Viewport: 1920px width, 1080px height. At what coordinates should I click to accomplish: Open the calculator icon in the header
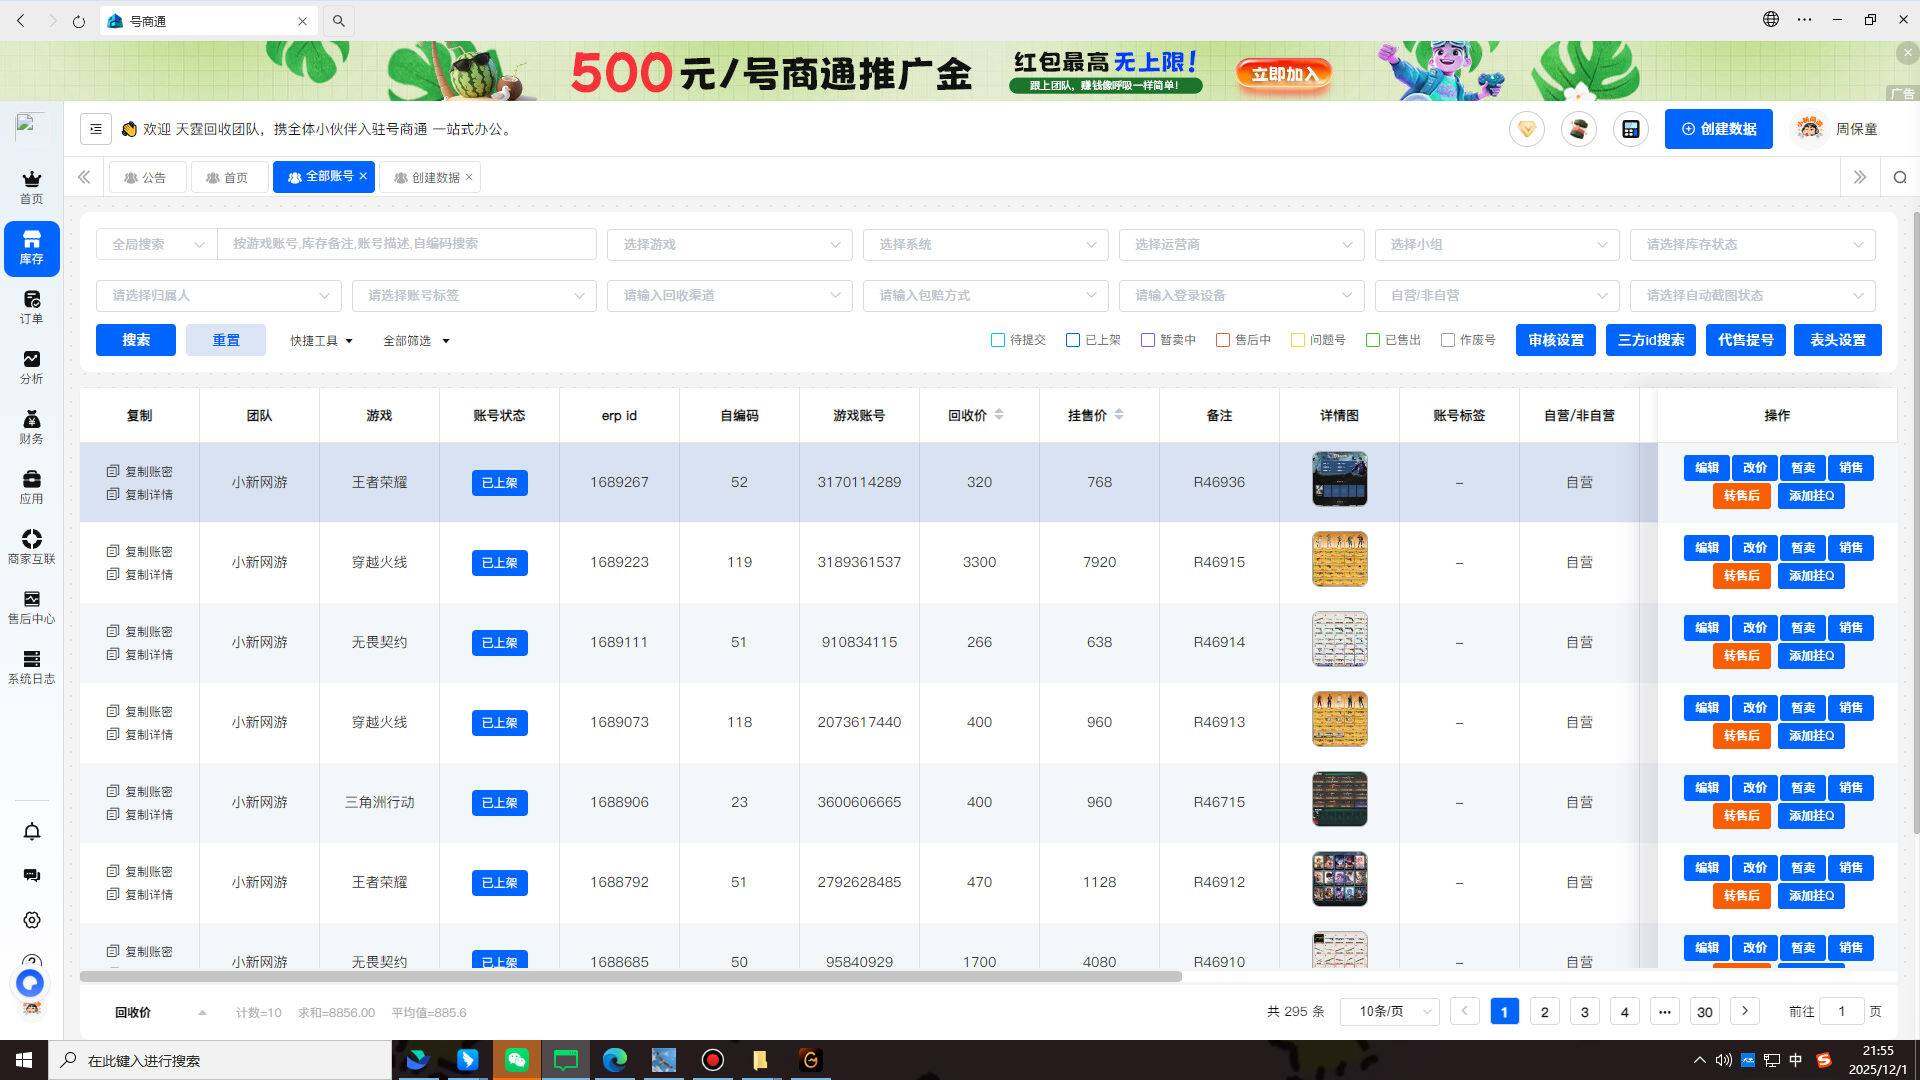pos(1630,128)
